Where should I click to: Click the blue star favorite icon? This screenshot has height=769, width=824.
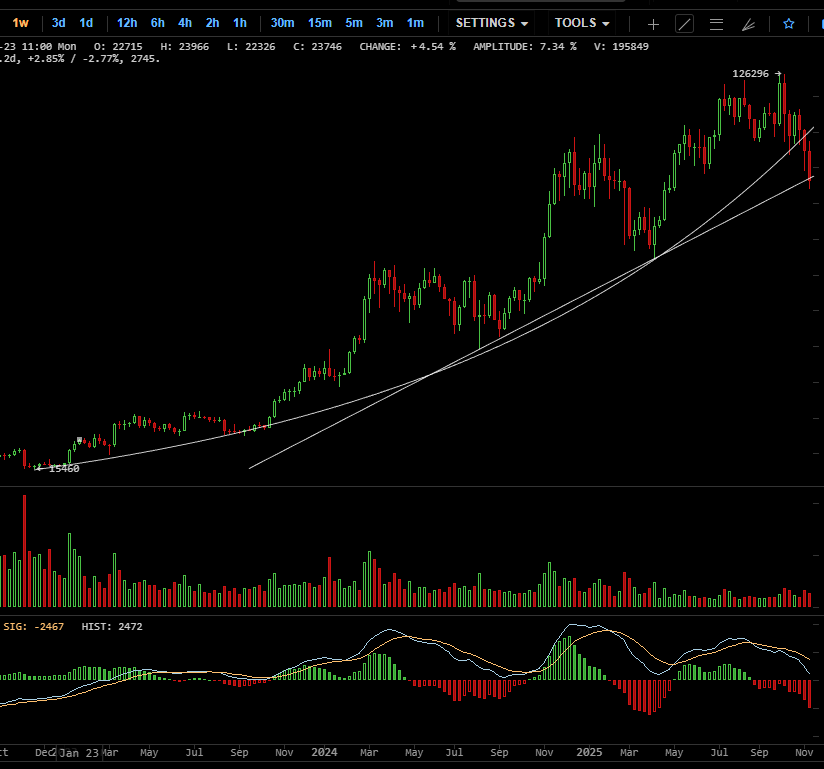tap(788, 23)
